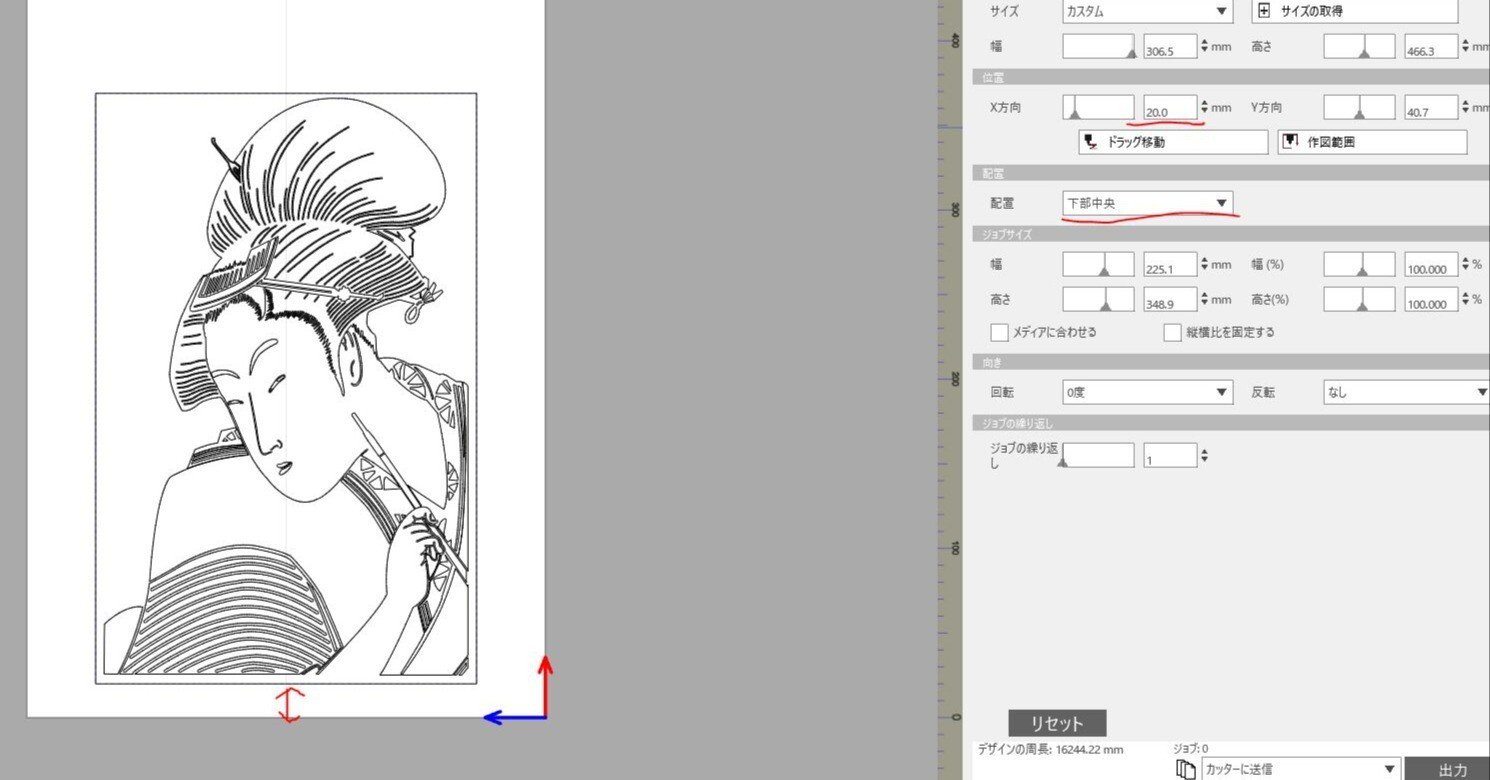Click the geisha artwork in the preview
Image resolution: width=1490 pixels, height=780 pixels.
point(286,389)
